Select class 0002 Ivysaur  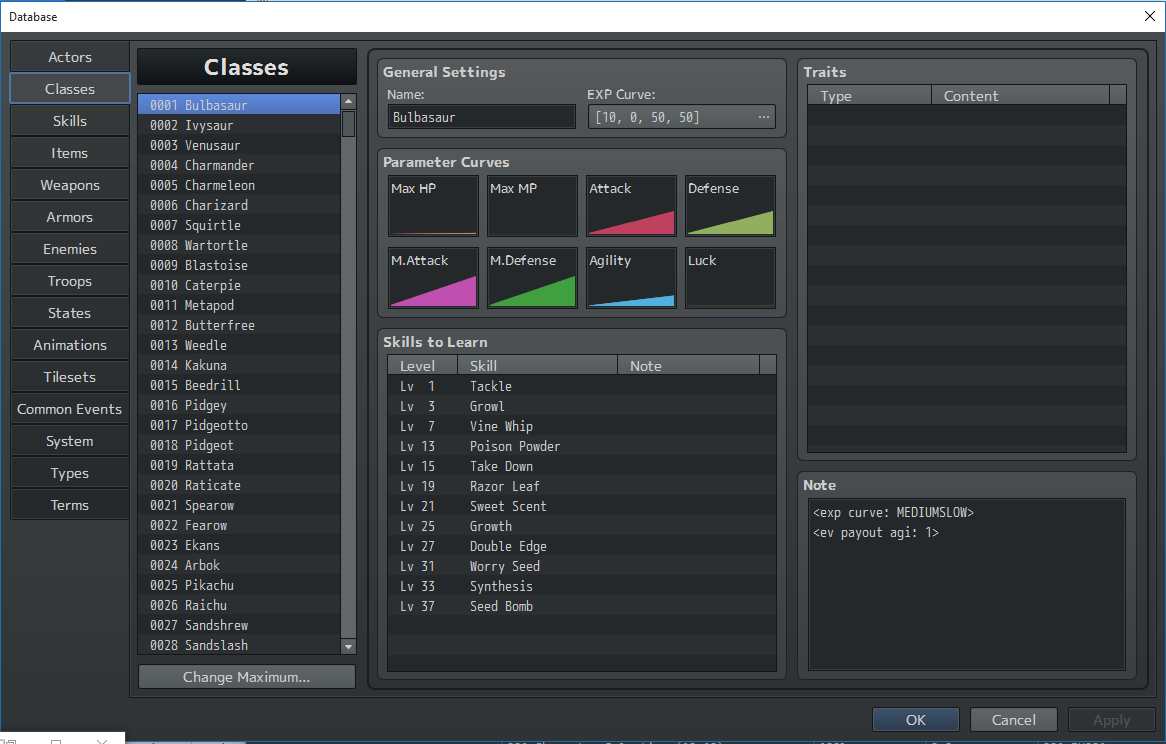[x=239, y=125]
